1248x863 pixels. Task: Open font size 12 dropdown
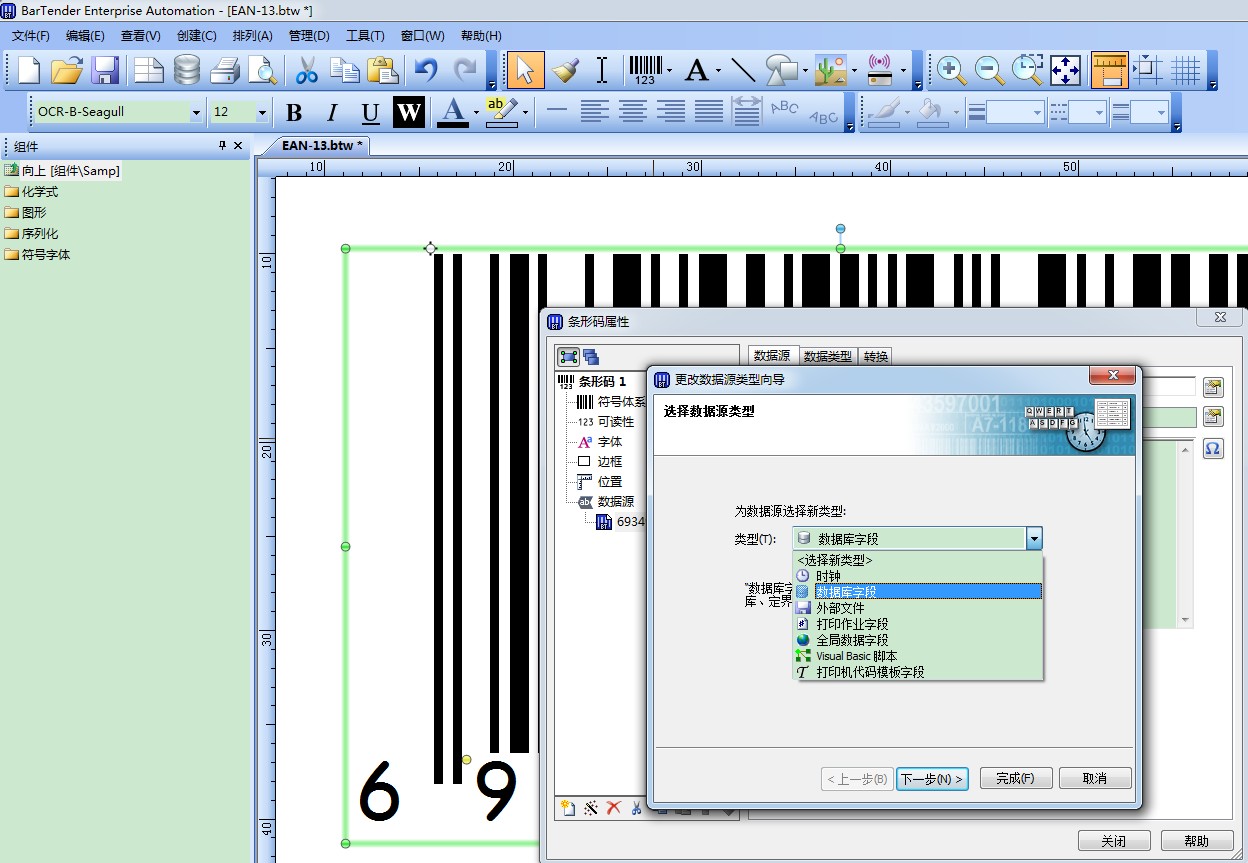(262, 112)
